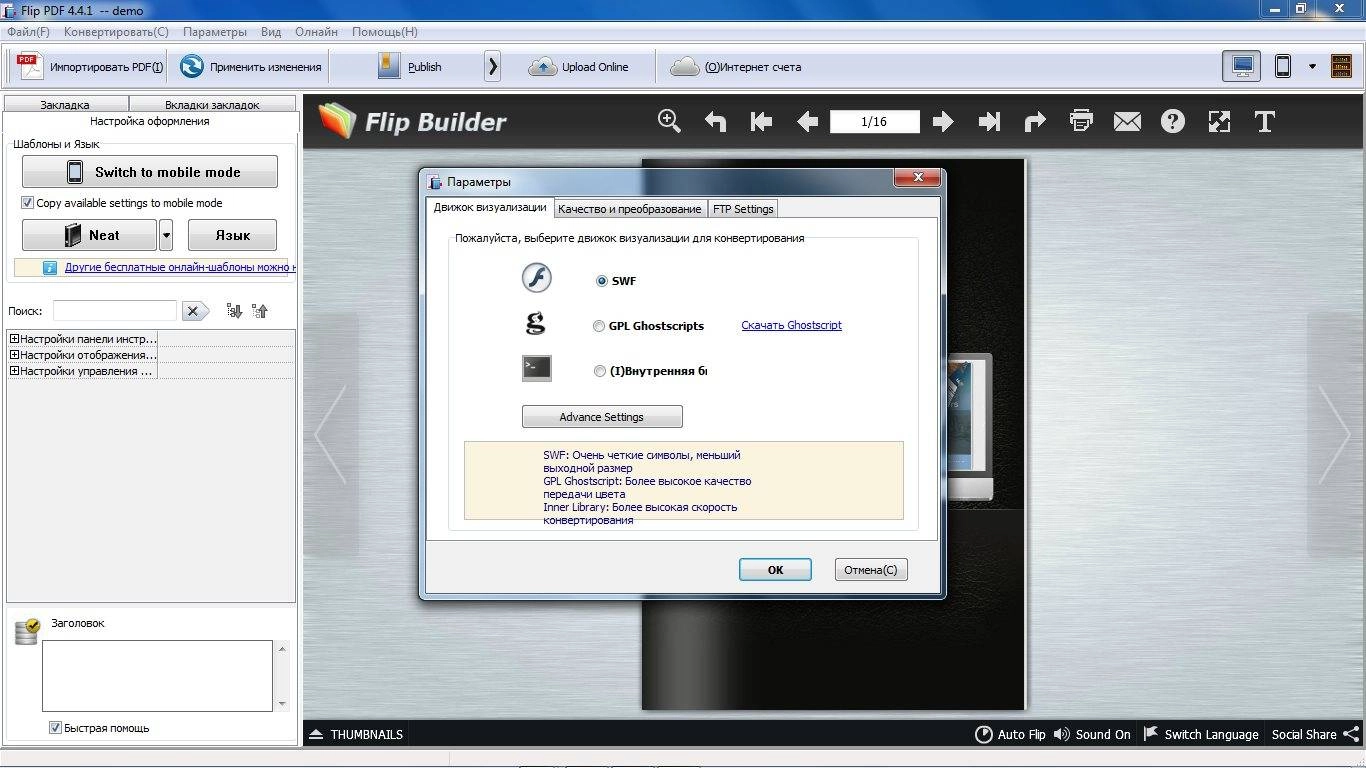Click expand-all tree icon next to search
Viewport: 1366px width, 768px height.
coord(234,311)
